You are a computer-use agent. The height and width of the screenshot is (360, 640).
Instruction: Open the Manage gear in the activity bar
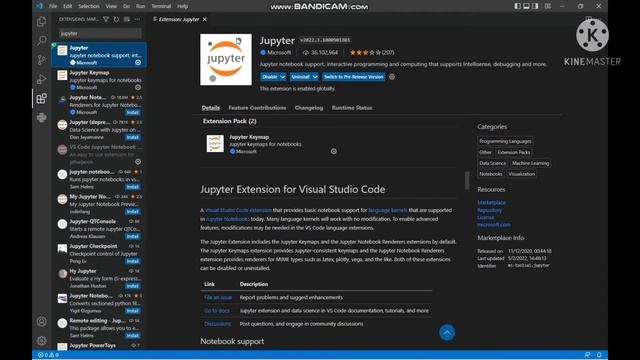pos(42,340)
